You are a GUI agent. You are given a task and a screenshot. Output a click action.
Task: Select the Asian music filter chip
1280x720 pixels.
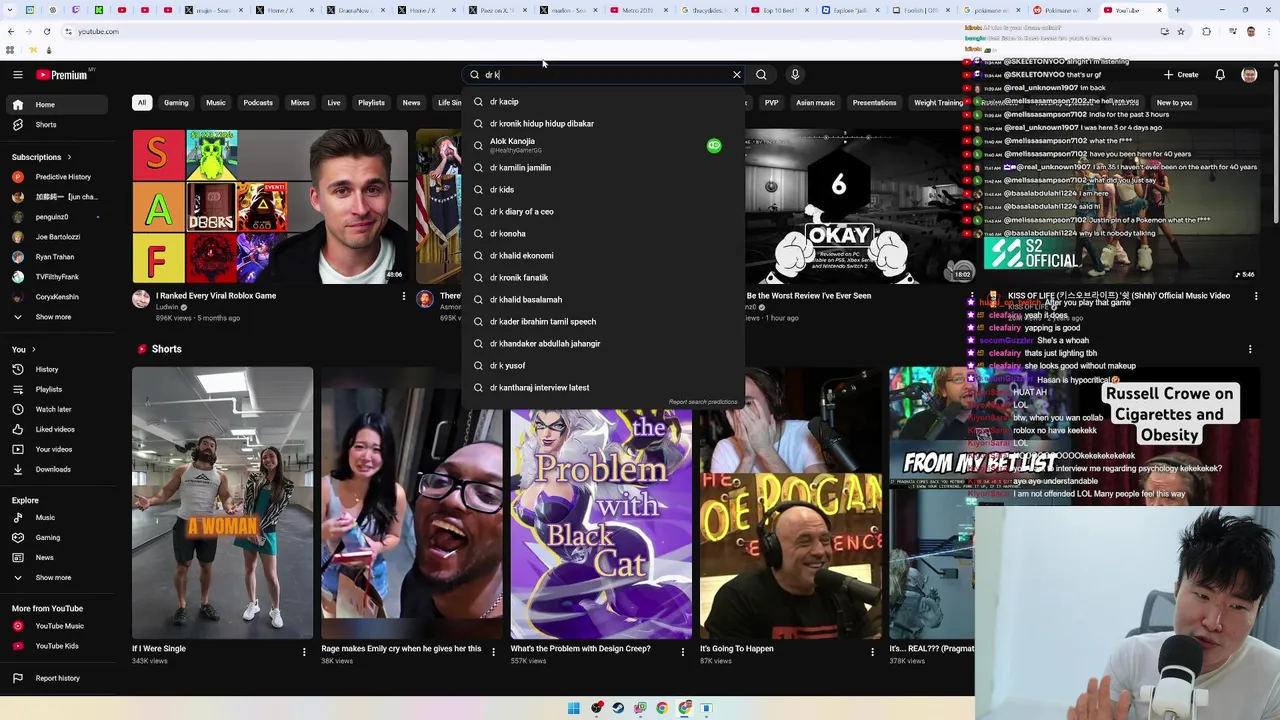pyautogui.click(x=815, y=103)
